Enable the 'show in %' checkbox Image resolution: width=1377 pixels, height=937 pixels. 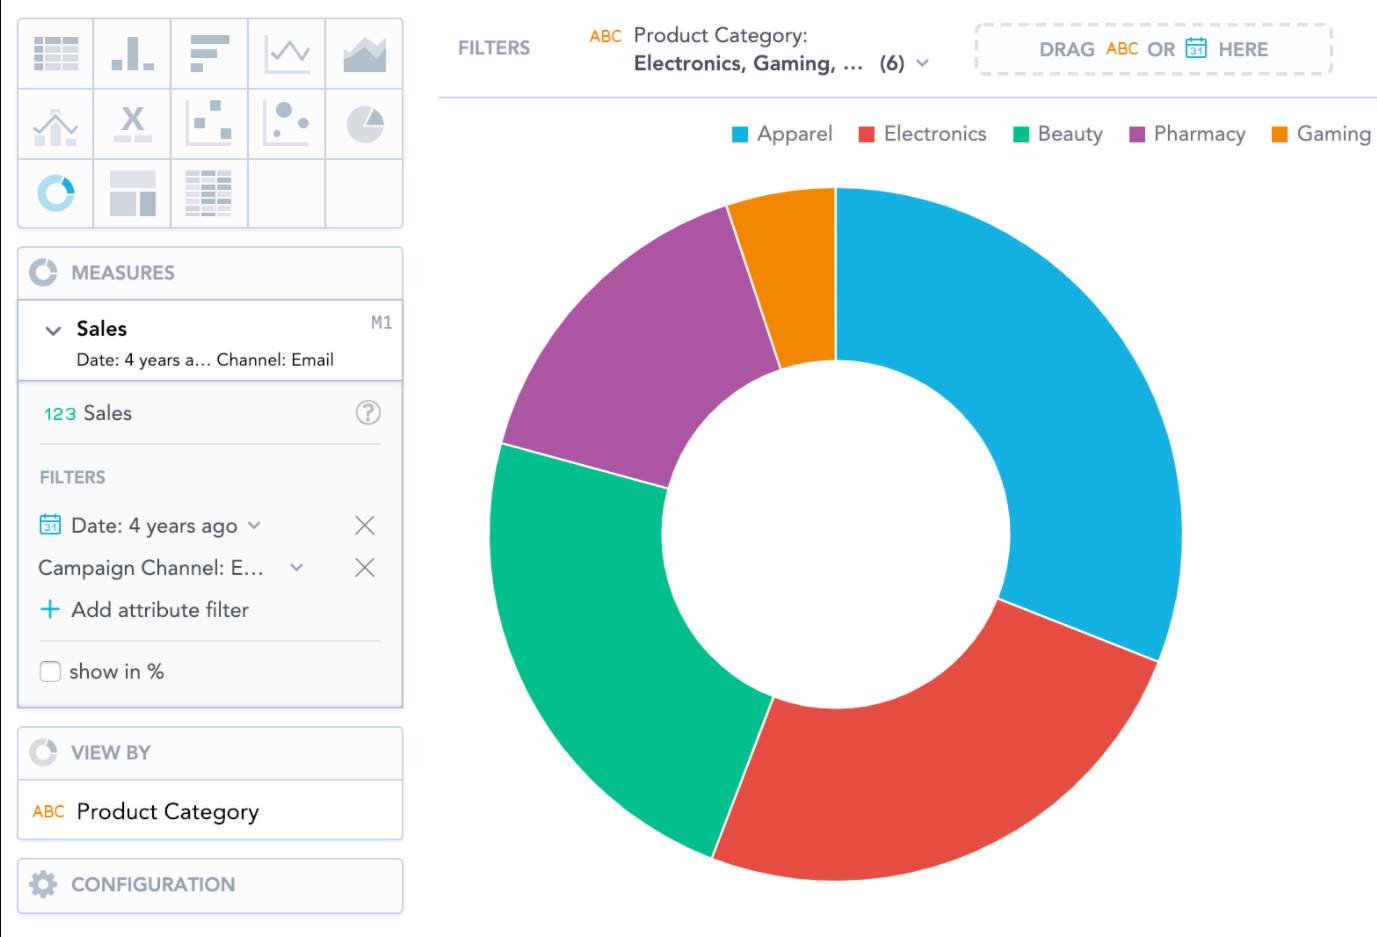[x=50, y=672]
